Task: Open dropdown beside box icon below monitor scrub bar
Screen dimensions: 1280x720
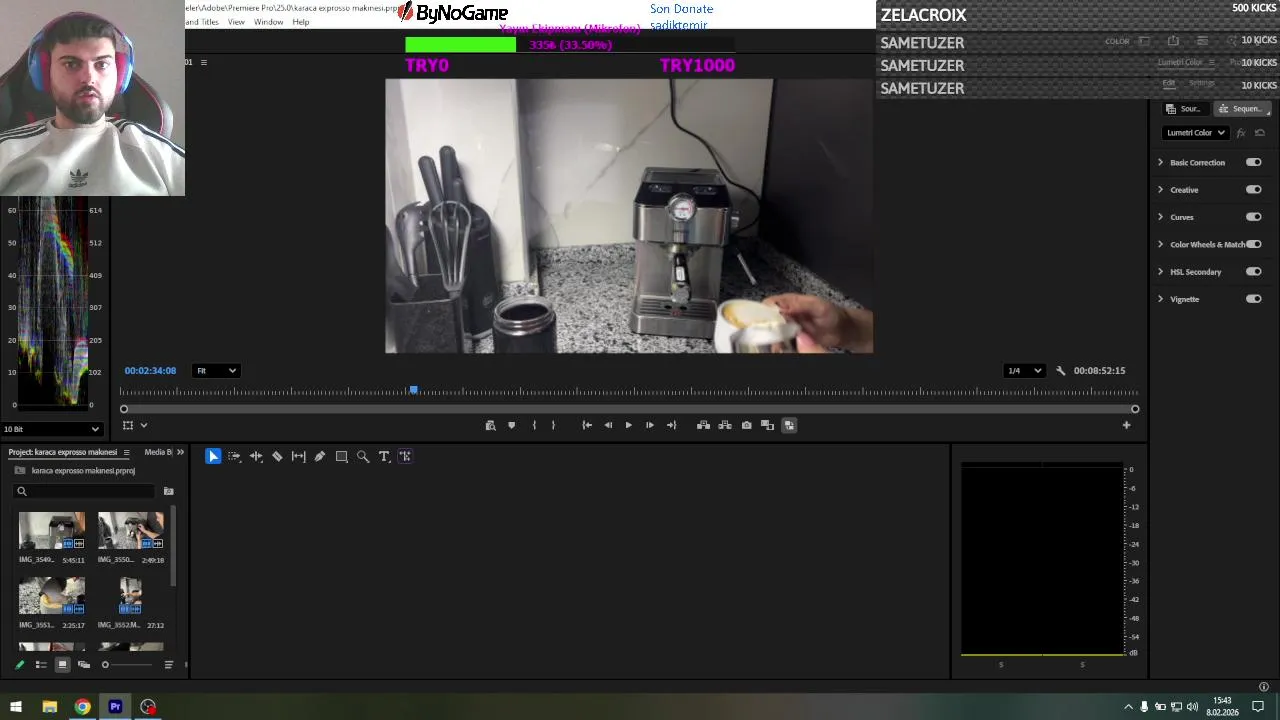Action: click(x=143, y=426)
